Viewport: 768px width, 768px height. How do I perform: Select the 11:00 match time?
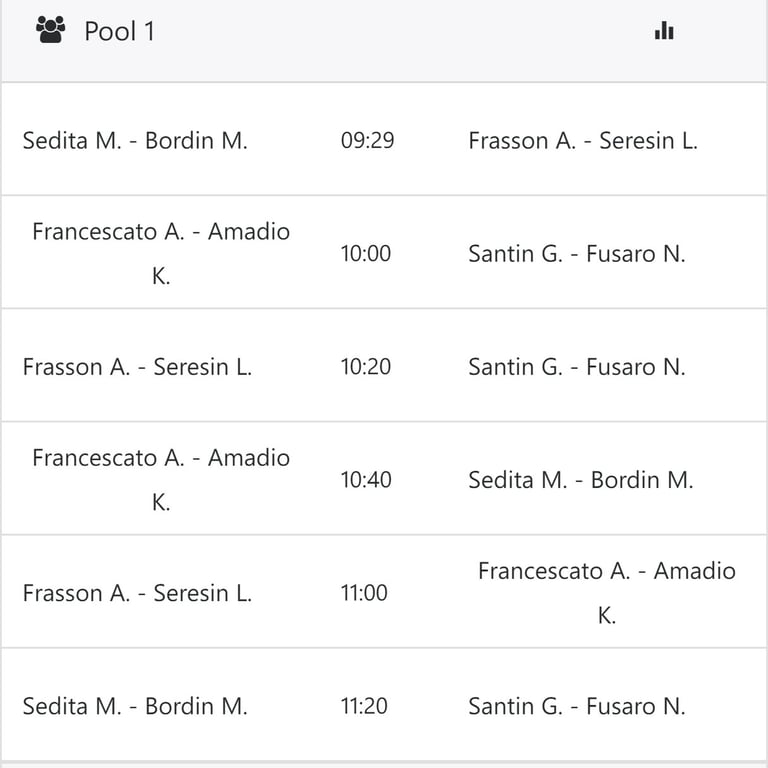[x=364, y=593]
